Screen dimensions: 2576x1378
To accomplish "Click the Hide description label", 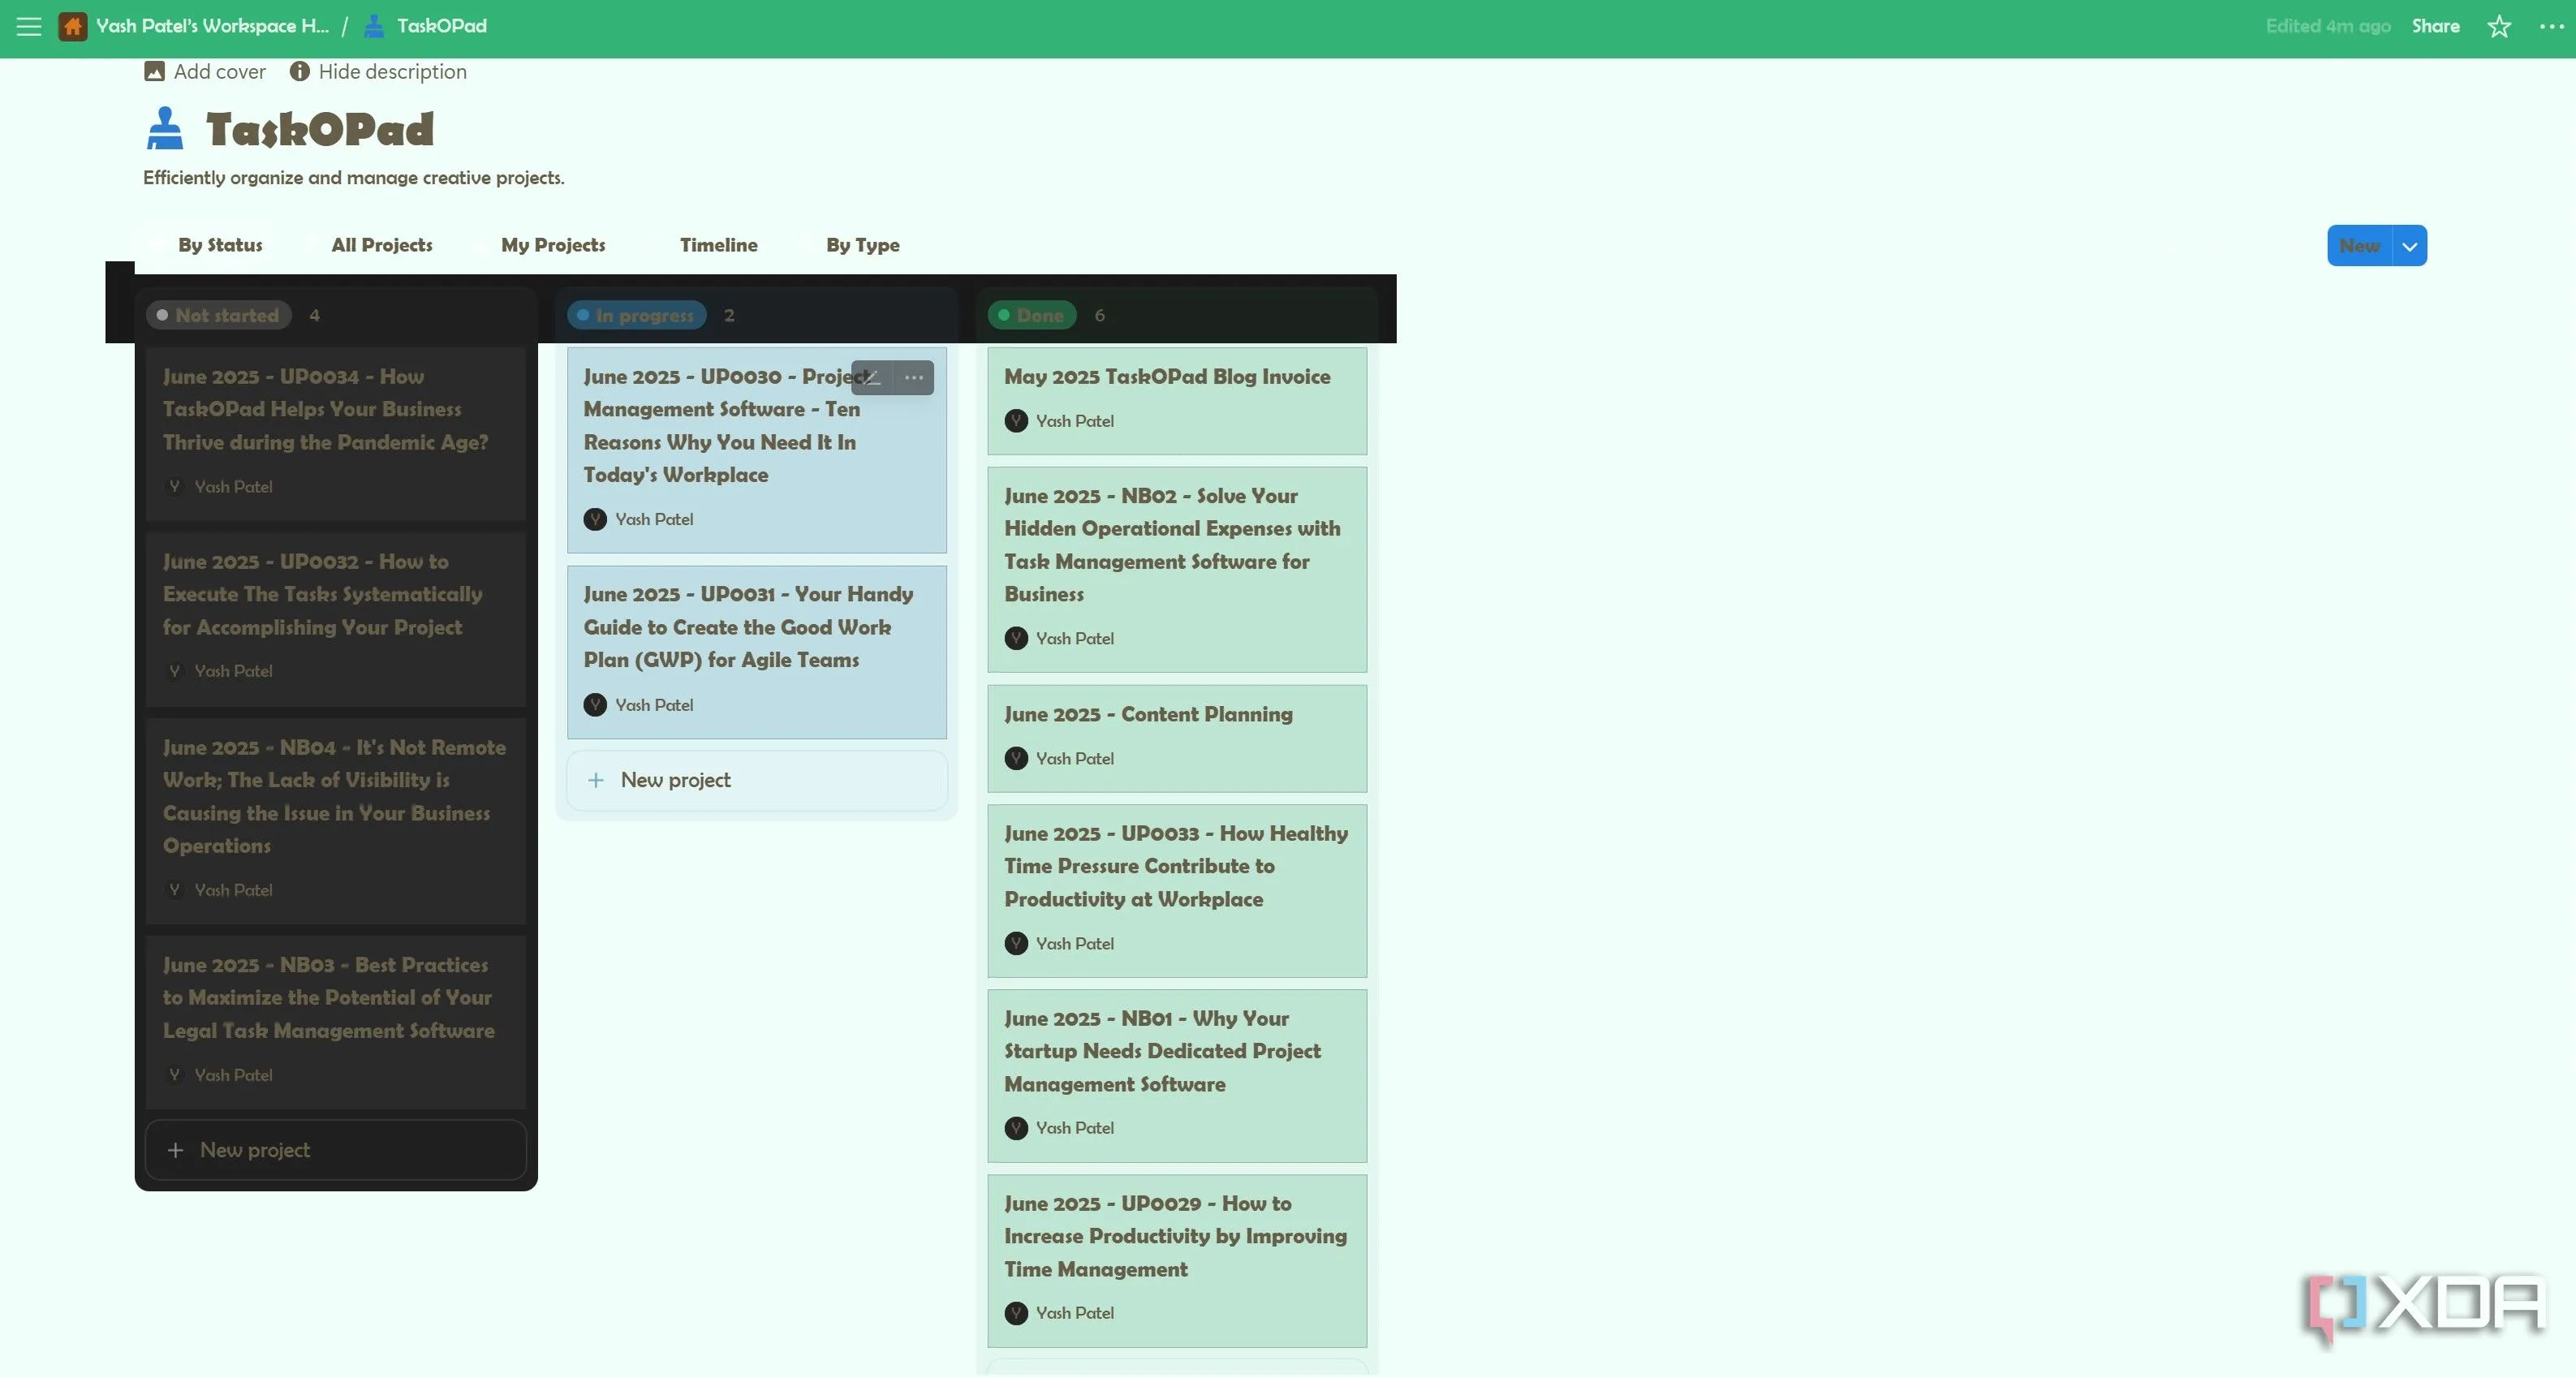I will pos(393,71).
